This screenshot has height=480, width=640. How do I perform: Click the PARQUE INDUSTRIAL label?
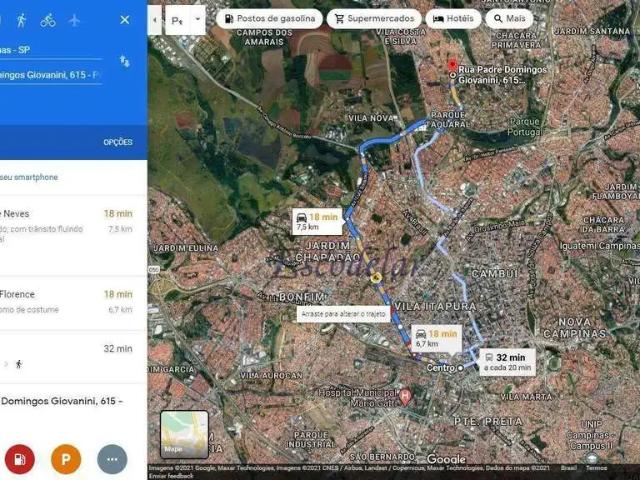point(311,440)
